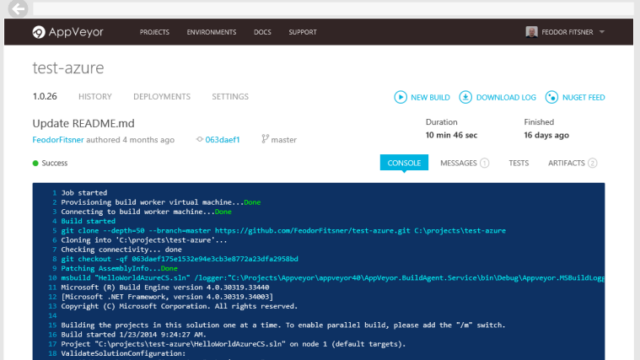Screen dimensions: 640x360
Task: Click the browser back arrow button
Action: point(18,9)
